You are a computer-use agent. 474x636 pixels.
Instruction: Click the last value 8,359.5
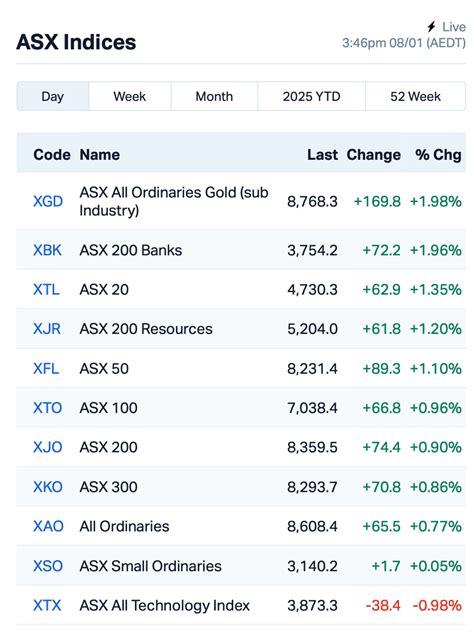click(312, 447)
